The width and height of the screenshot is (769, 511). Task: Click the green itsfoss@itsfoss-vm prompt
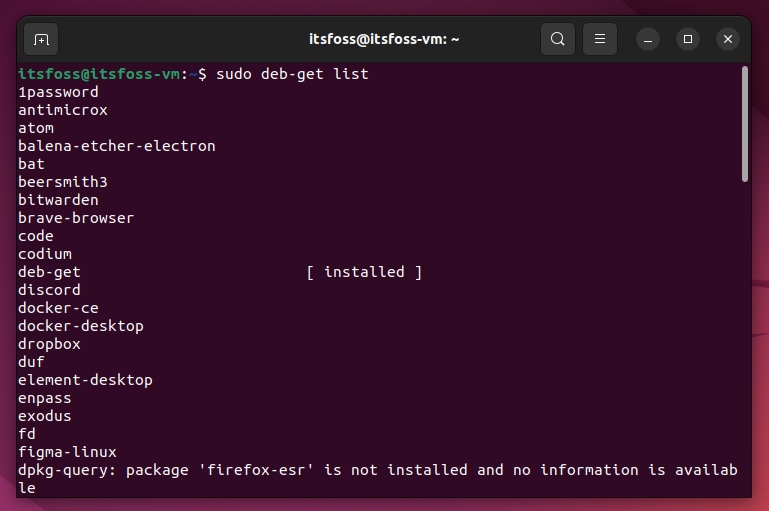pyautogui.click(x=98, y=74)
